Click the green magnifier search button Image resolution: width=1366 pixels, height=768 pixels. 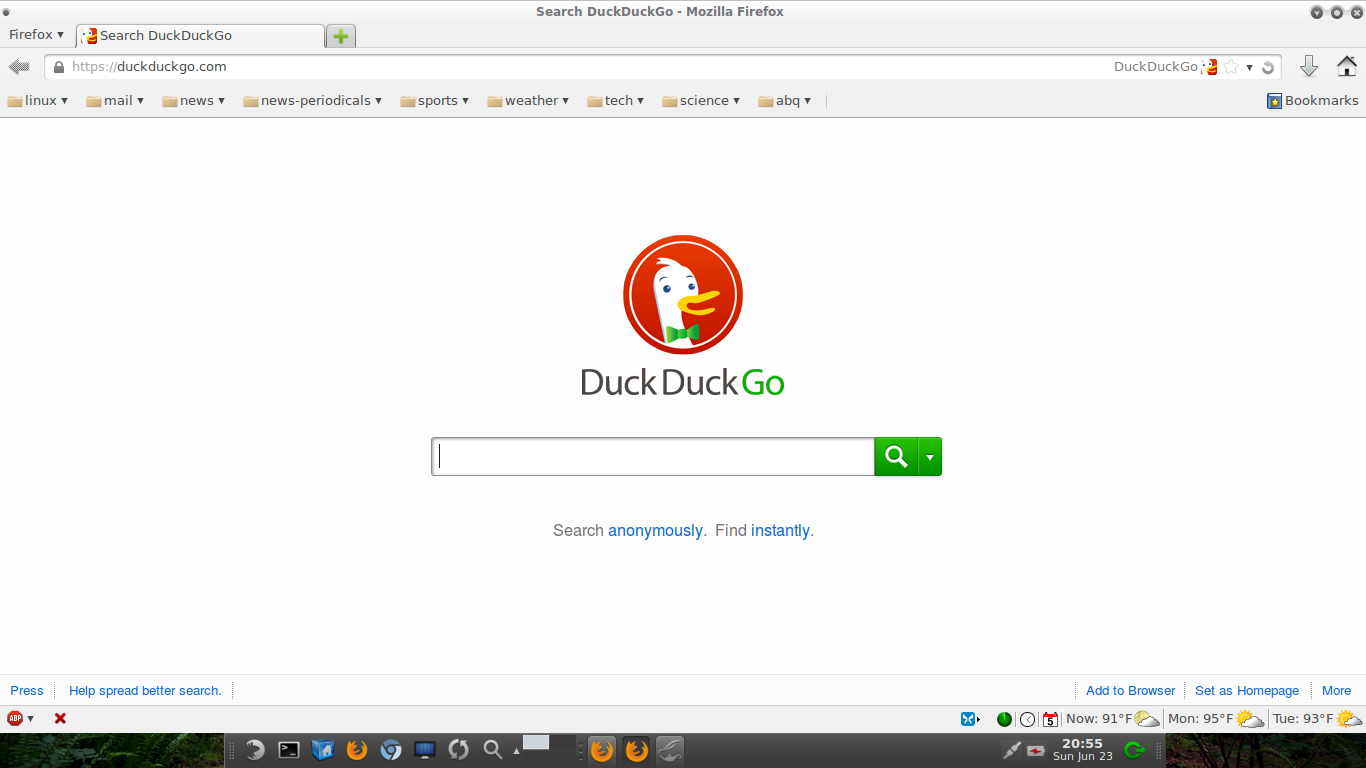896,457
